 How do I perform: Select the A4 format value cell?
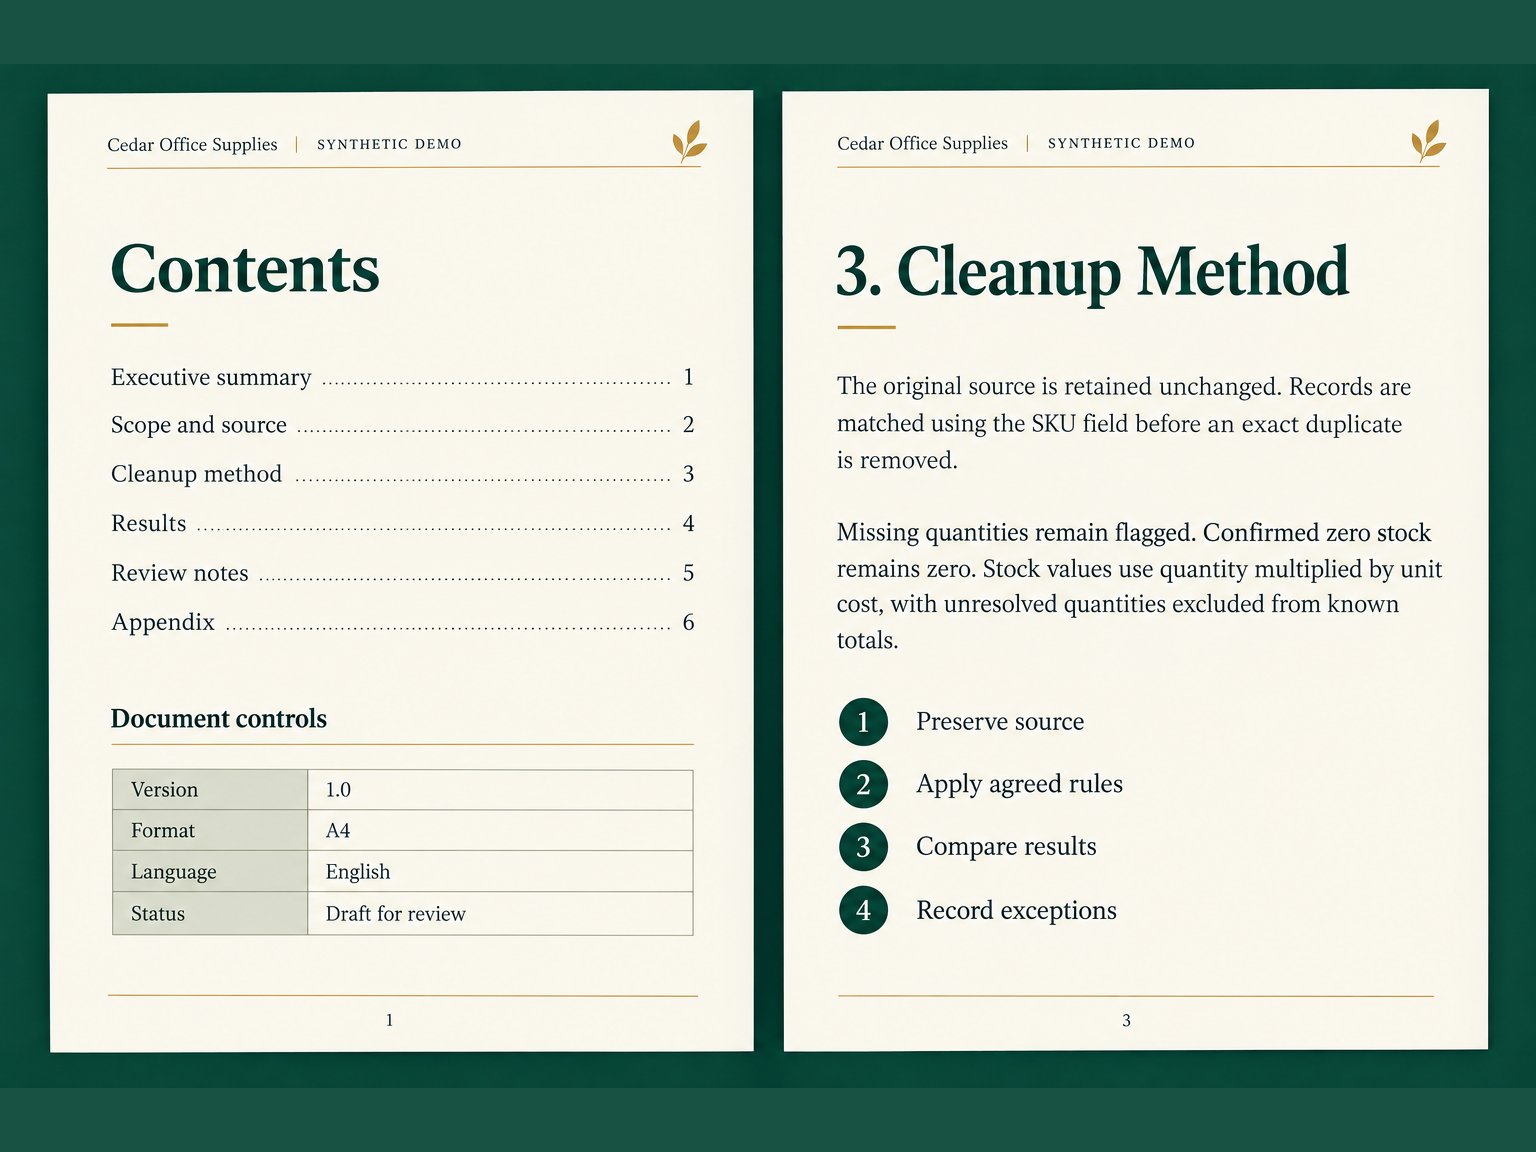tap(500, 831)
